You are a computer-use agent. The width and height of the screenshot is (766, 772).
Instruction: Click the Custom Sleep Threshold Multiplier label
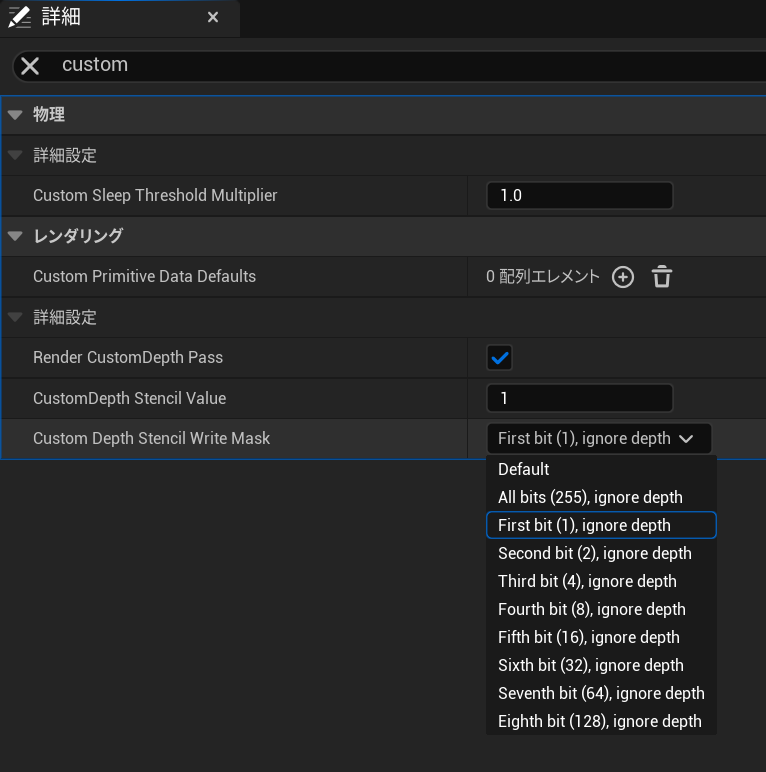pos(155,195)
